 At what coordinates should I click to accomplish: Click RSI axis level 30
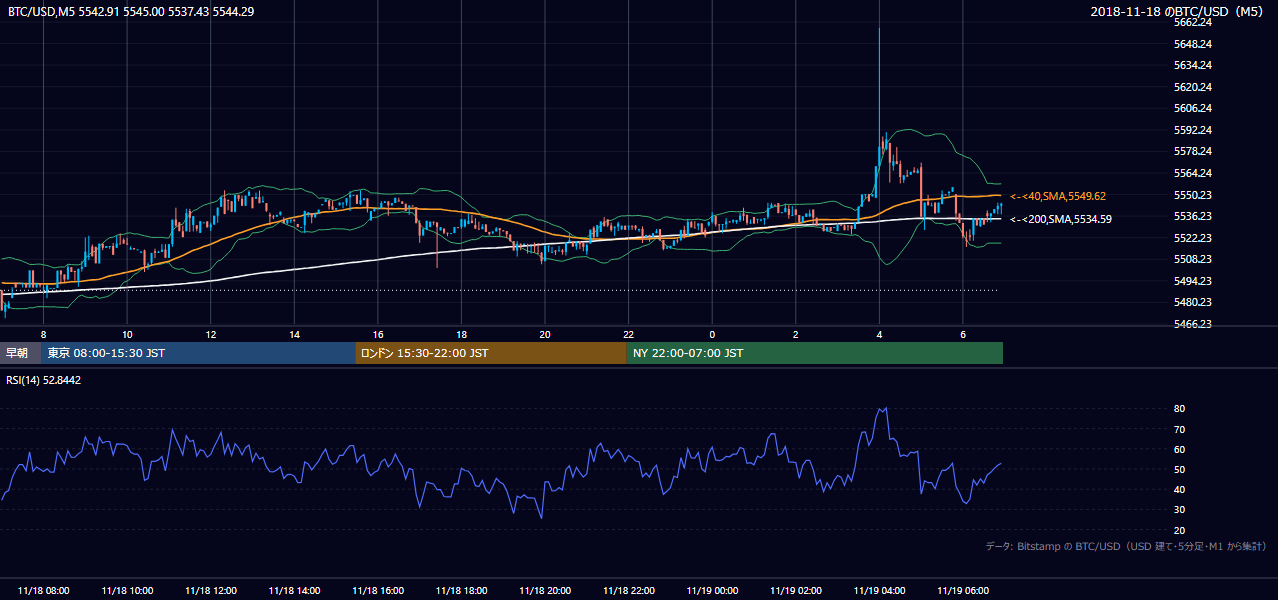tap(1180, 509)
